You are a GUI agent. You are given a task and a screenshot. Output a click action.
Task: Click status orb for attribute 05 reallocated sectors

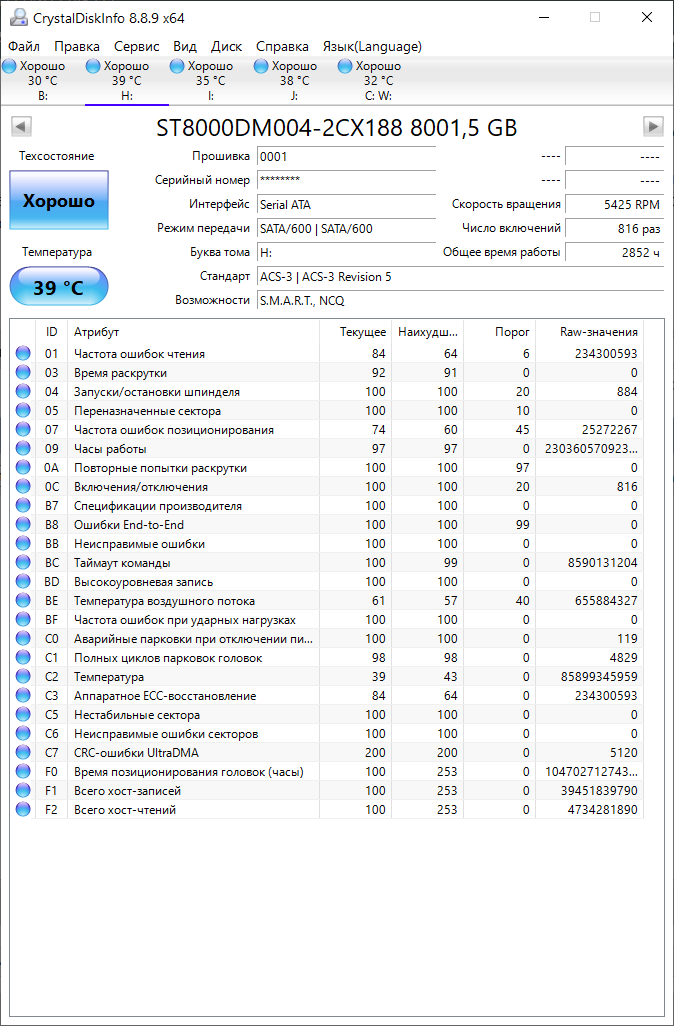[x=23, y=410]
